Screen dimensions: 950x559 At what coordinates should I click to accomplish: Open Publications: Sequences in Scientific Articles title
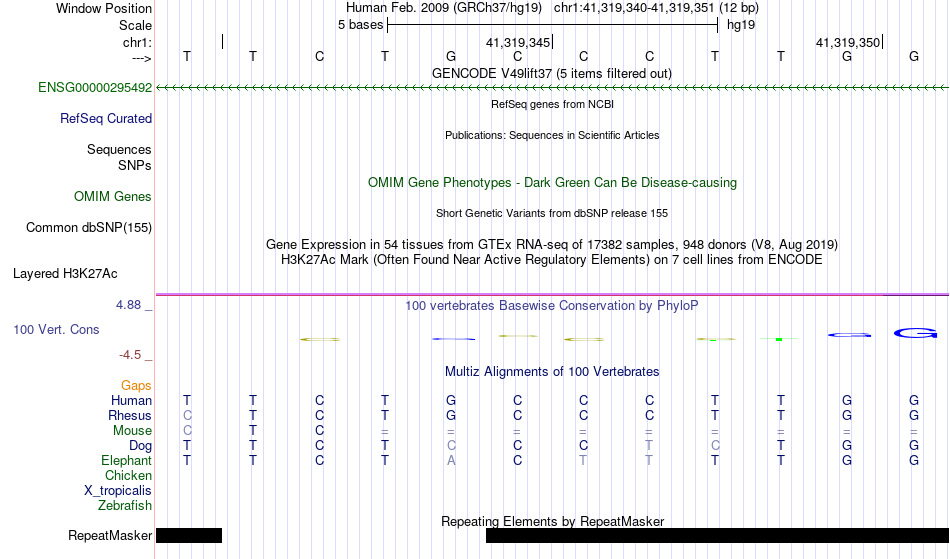pyautogui.click(x=552, y=135)
